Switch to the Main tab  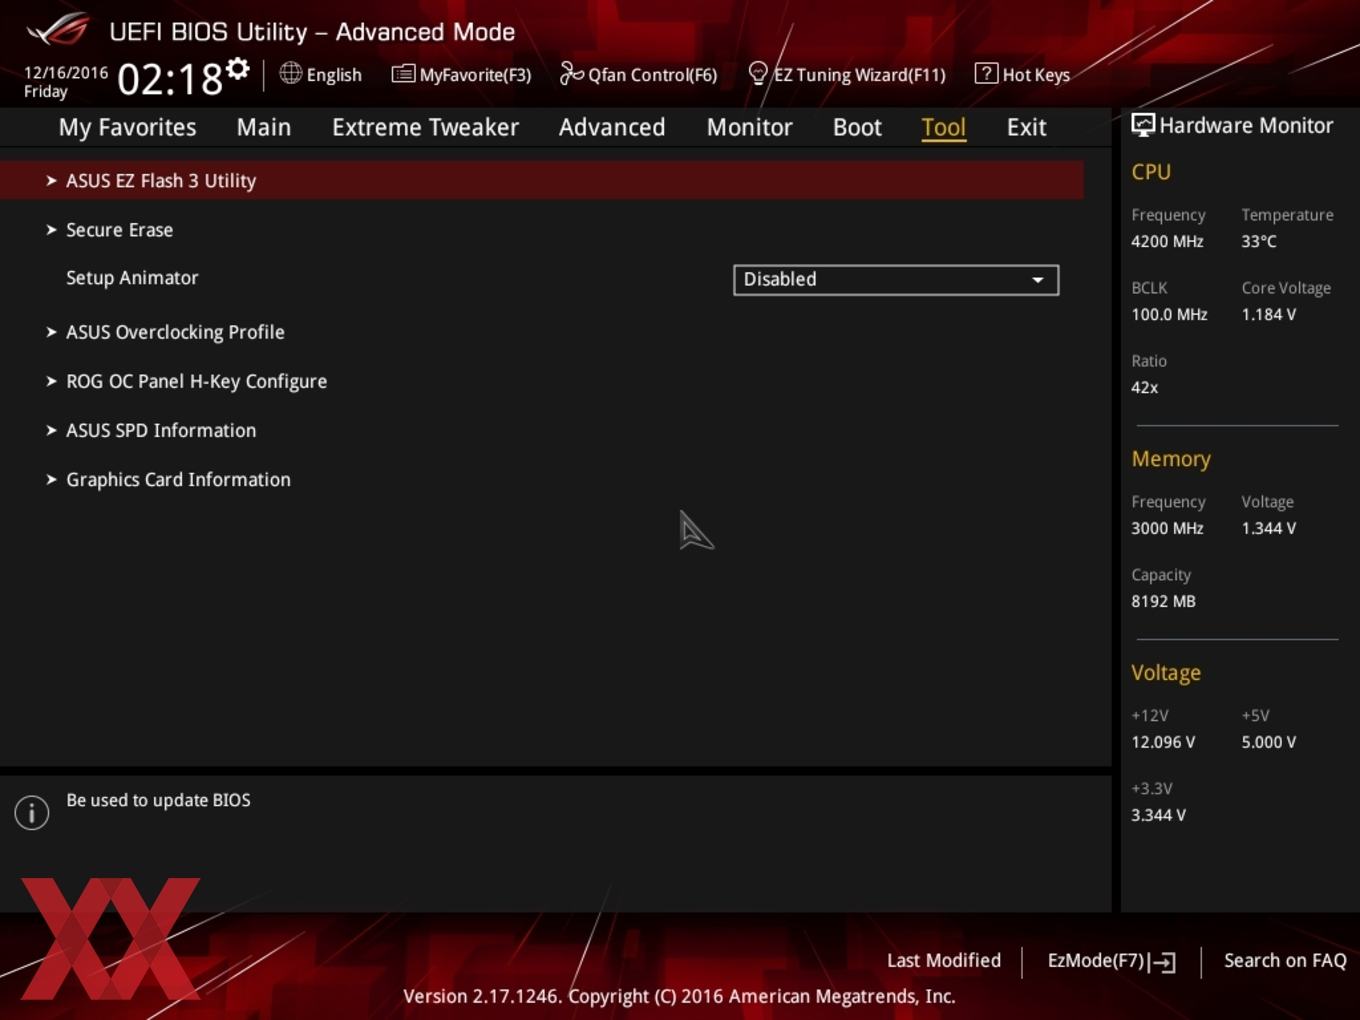pos(264,128)
